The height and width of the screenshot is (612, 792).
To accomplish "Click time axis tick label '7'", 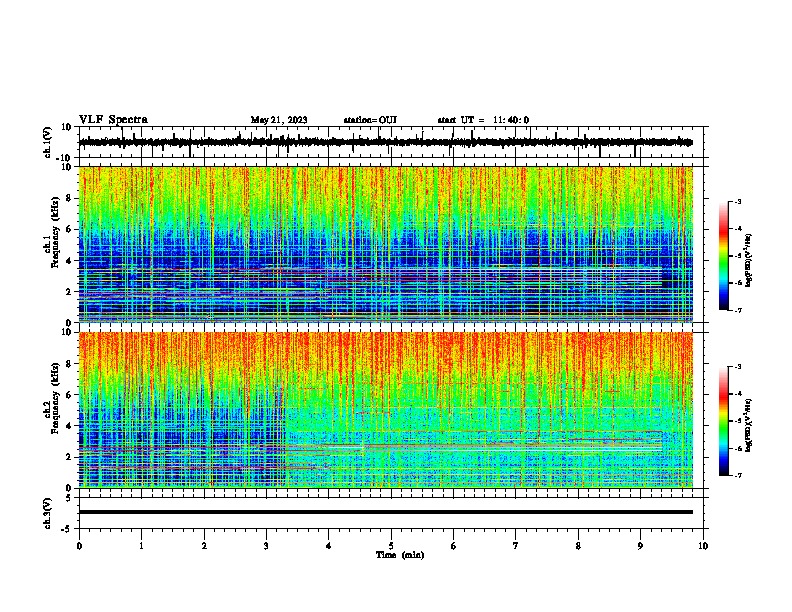I will point(516,546).
